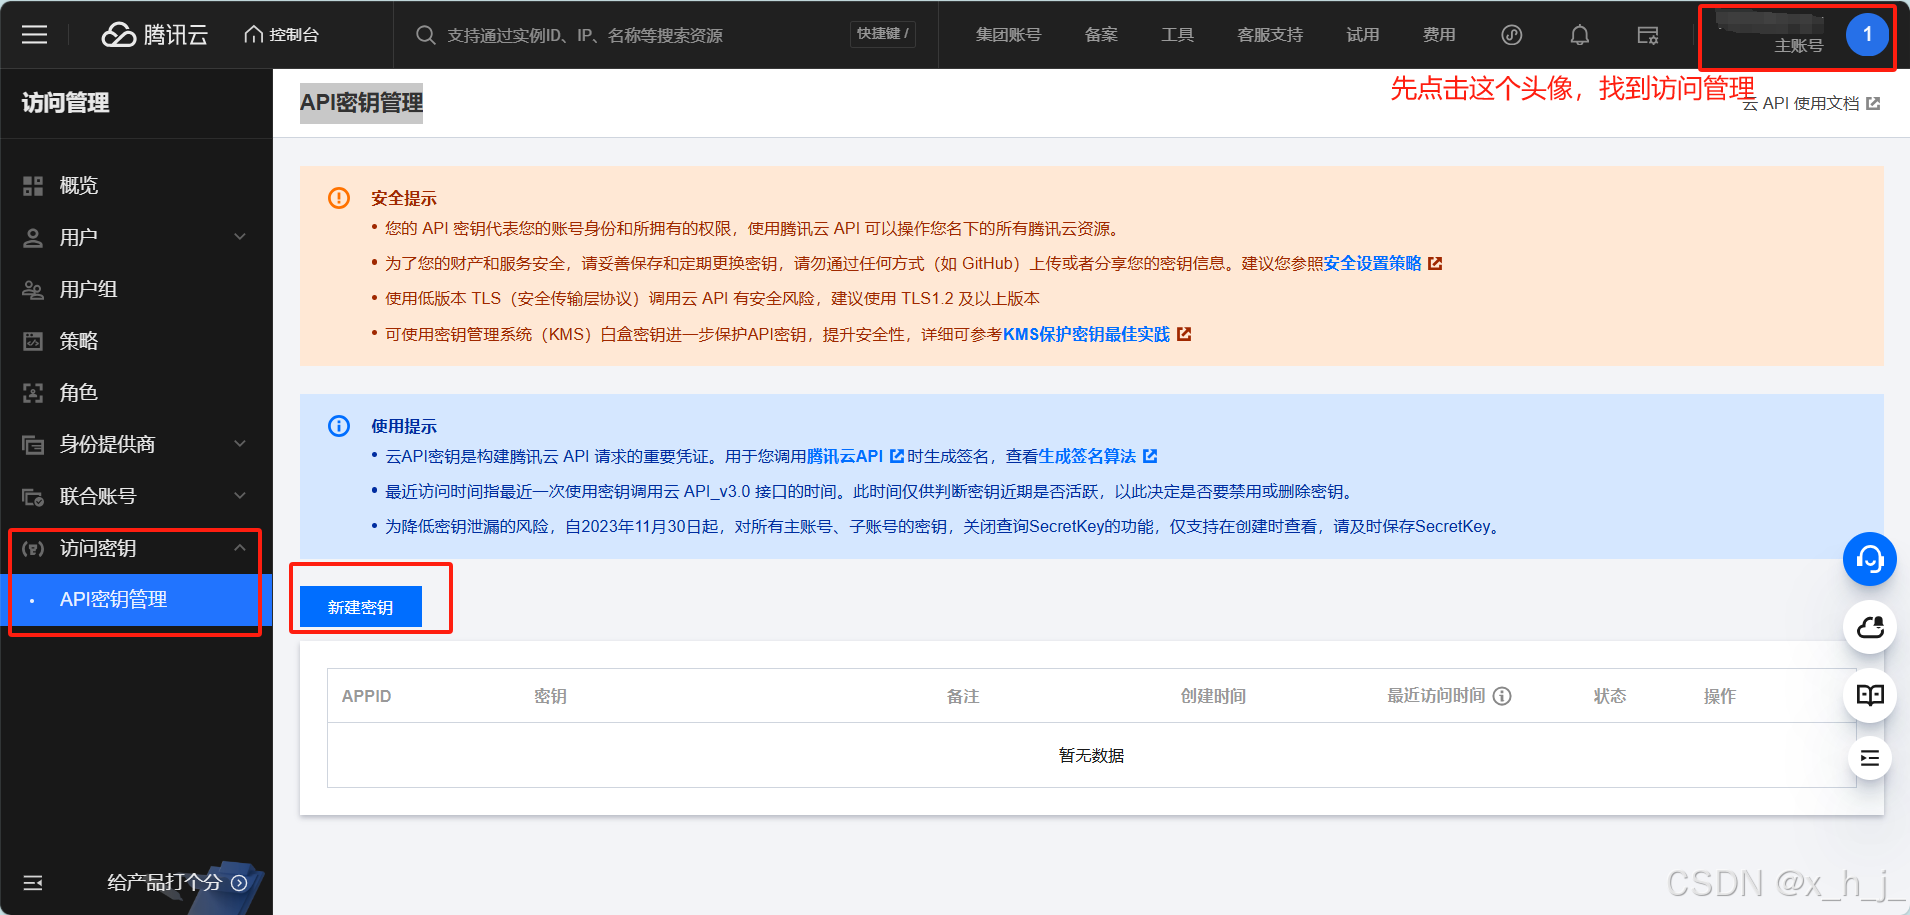Screen dimensions: 1910x915
Task: Click the mini-program icon in top bar
Action: click(1512, 35)
